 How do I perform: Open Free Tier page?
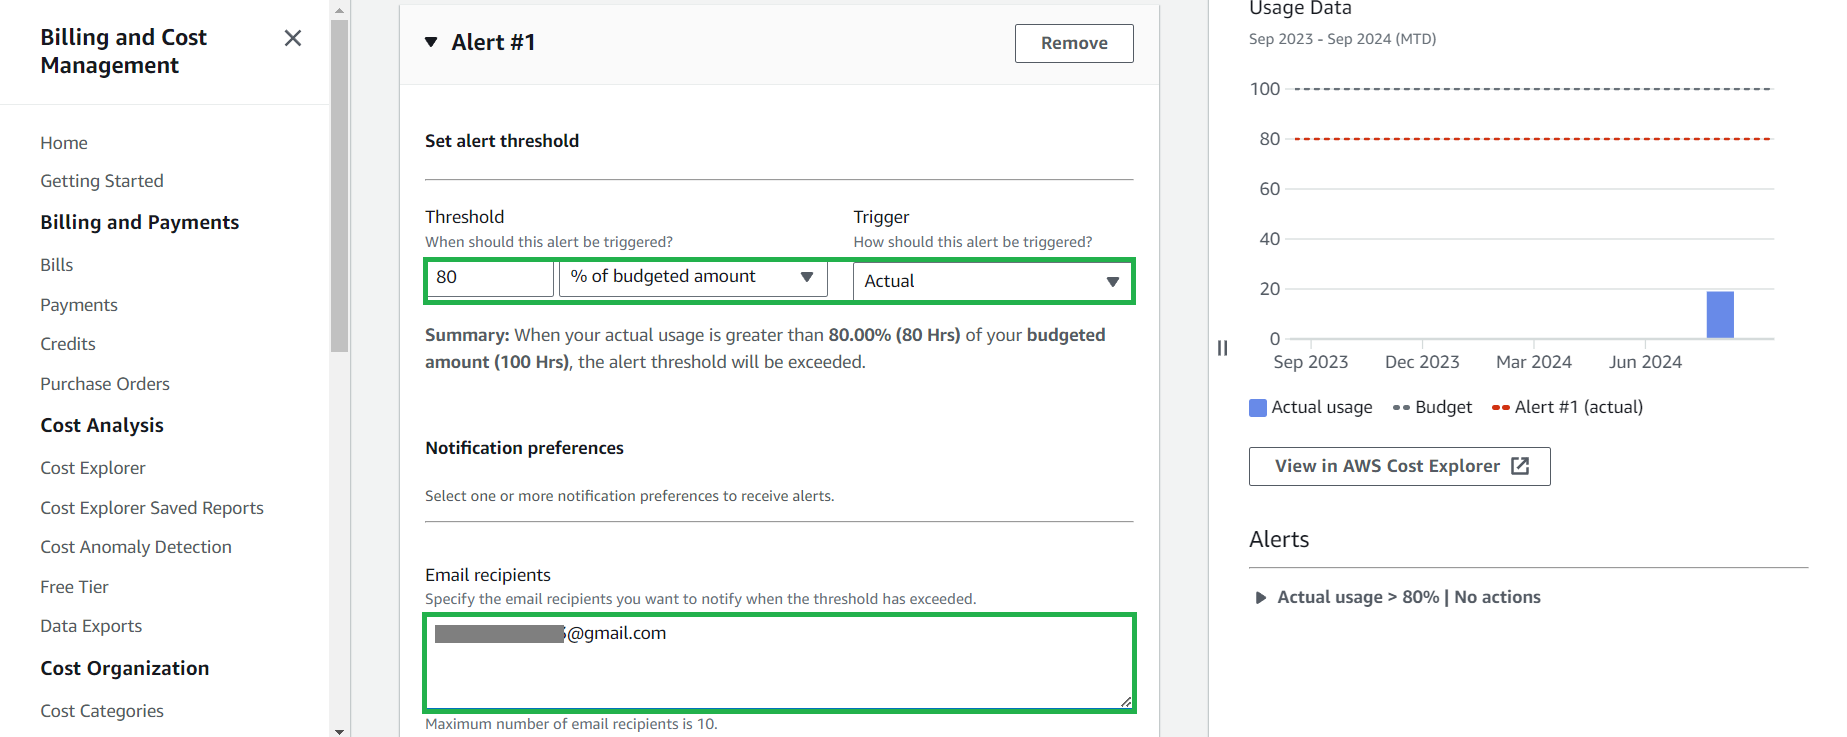74,587
